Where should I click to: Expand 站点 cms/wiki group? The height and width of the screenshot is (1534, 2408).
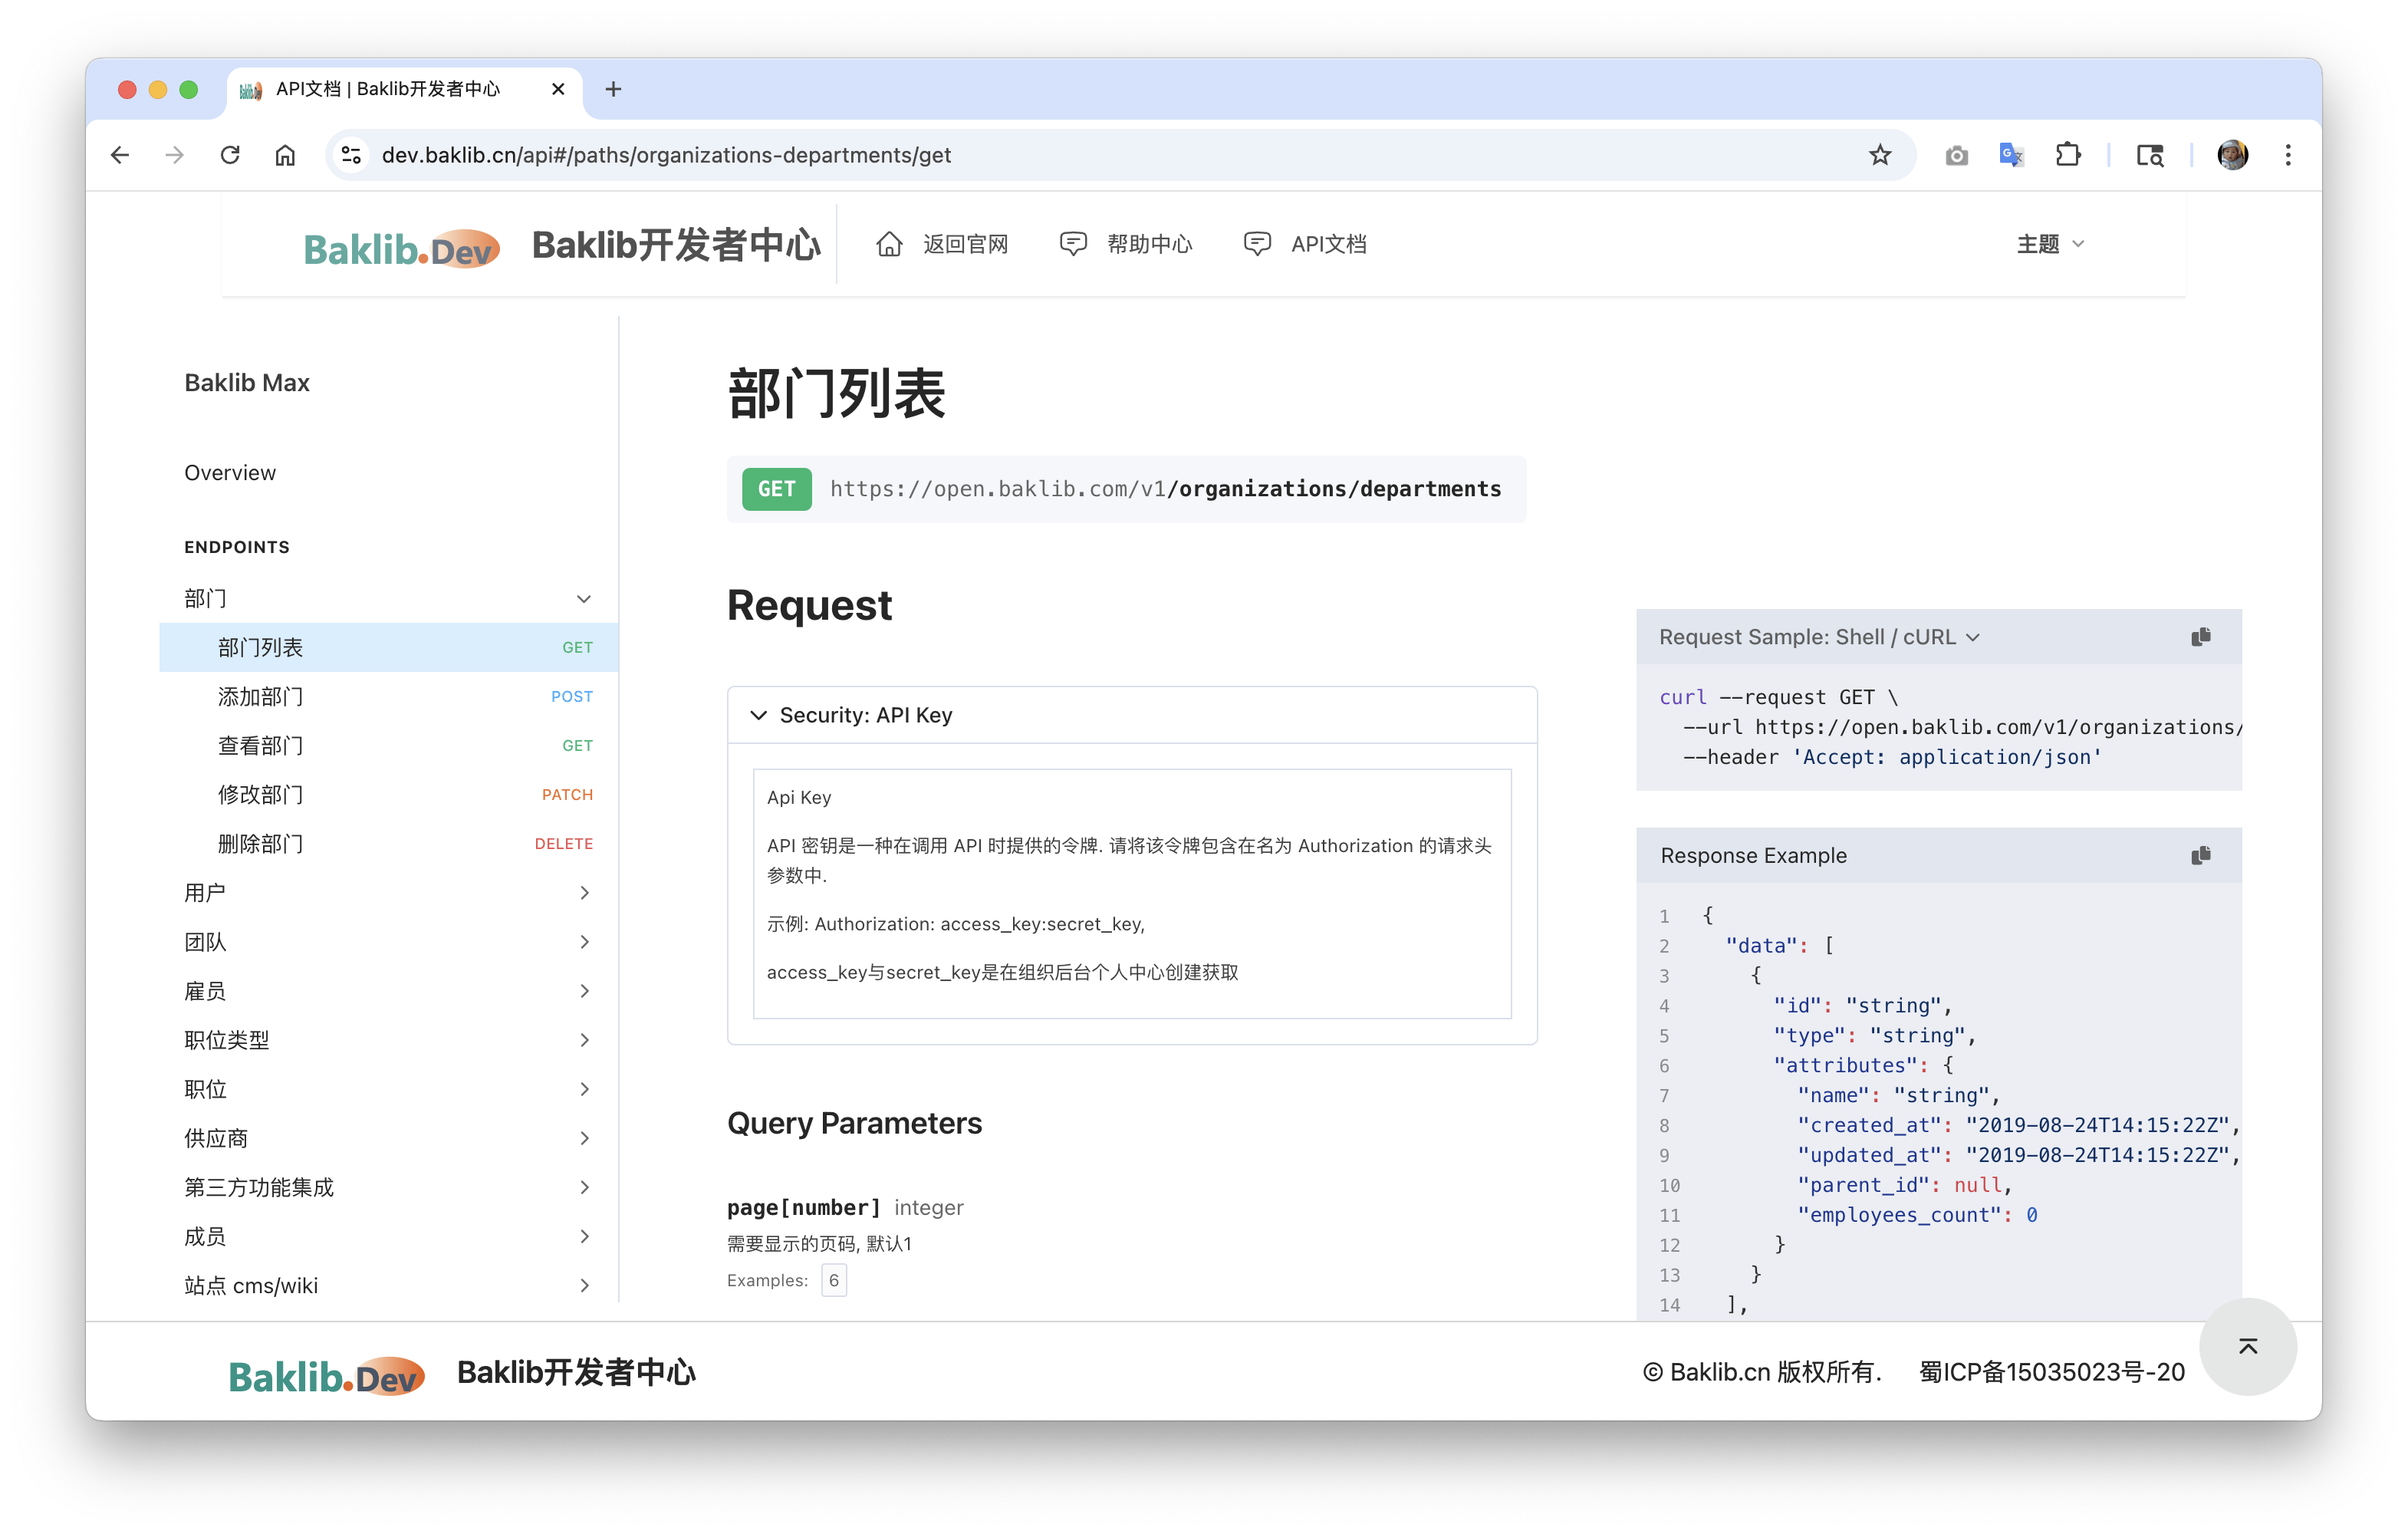pos(388,1285)
